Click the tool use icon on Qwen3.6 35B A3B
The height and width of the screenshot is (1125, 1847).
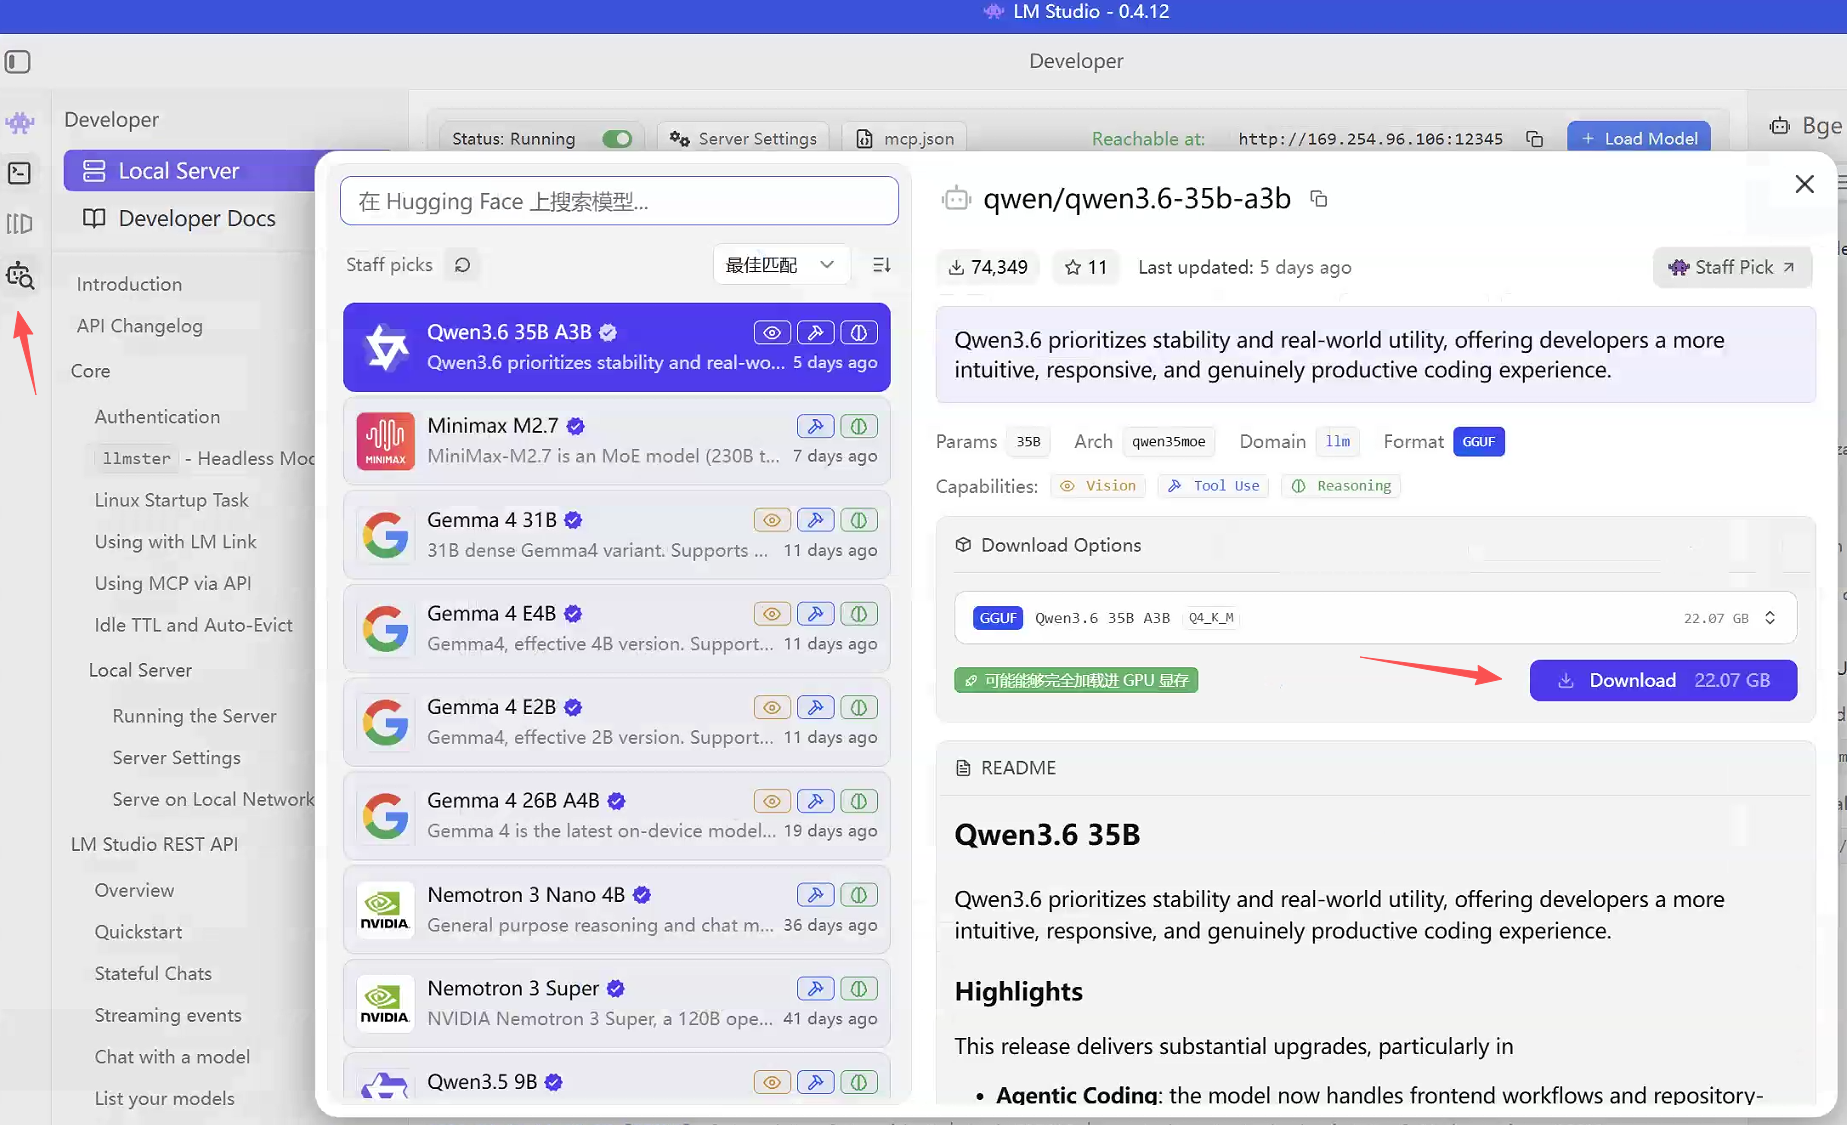[x=816, y=332]
